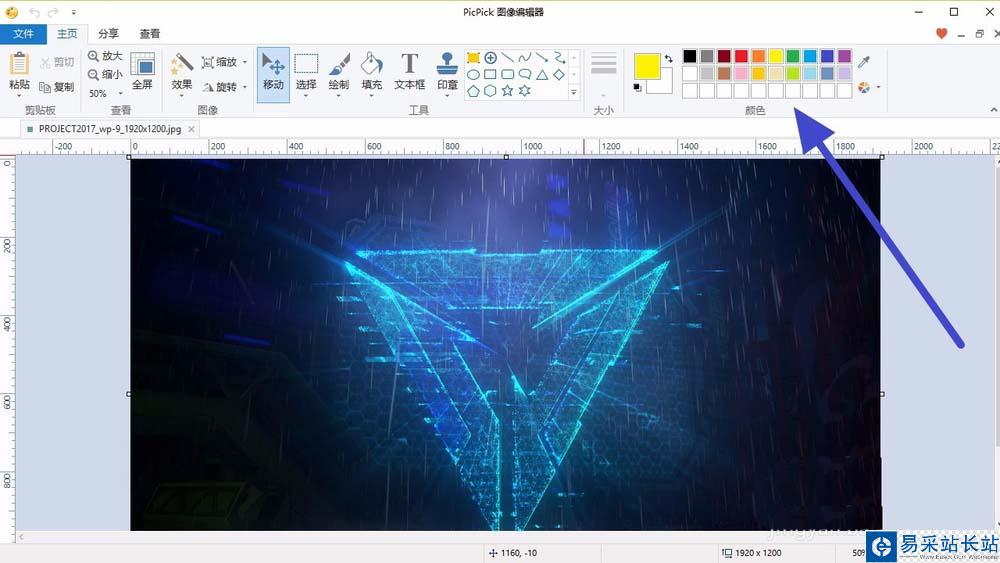Switch to the 主页 (Home) tab
Image resolution: width=1000 pixels, height=563 pixels.
[67, 34]
